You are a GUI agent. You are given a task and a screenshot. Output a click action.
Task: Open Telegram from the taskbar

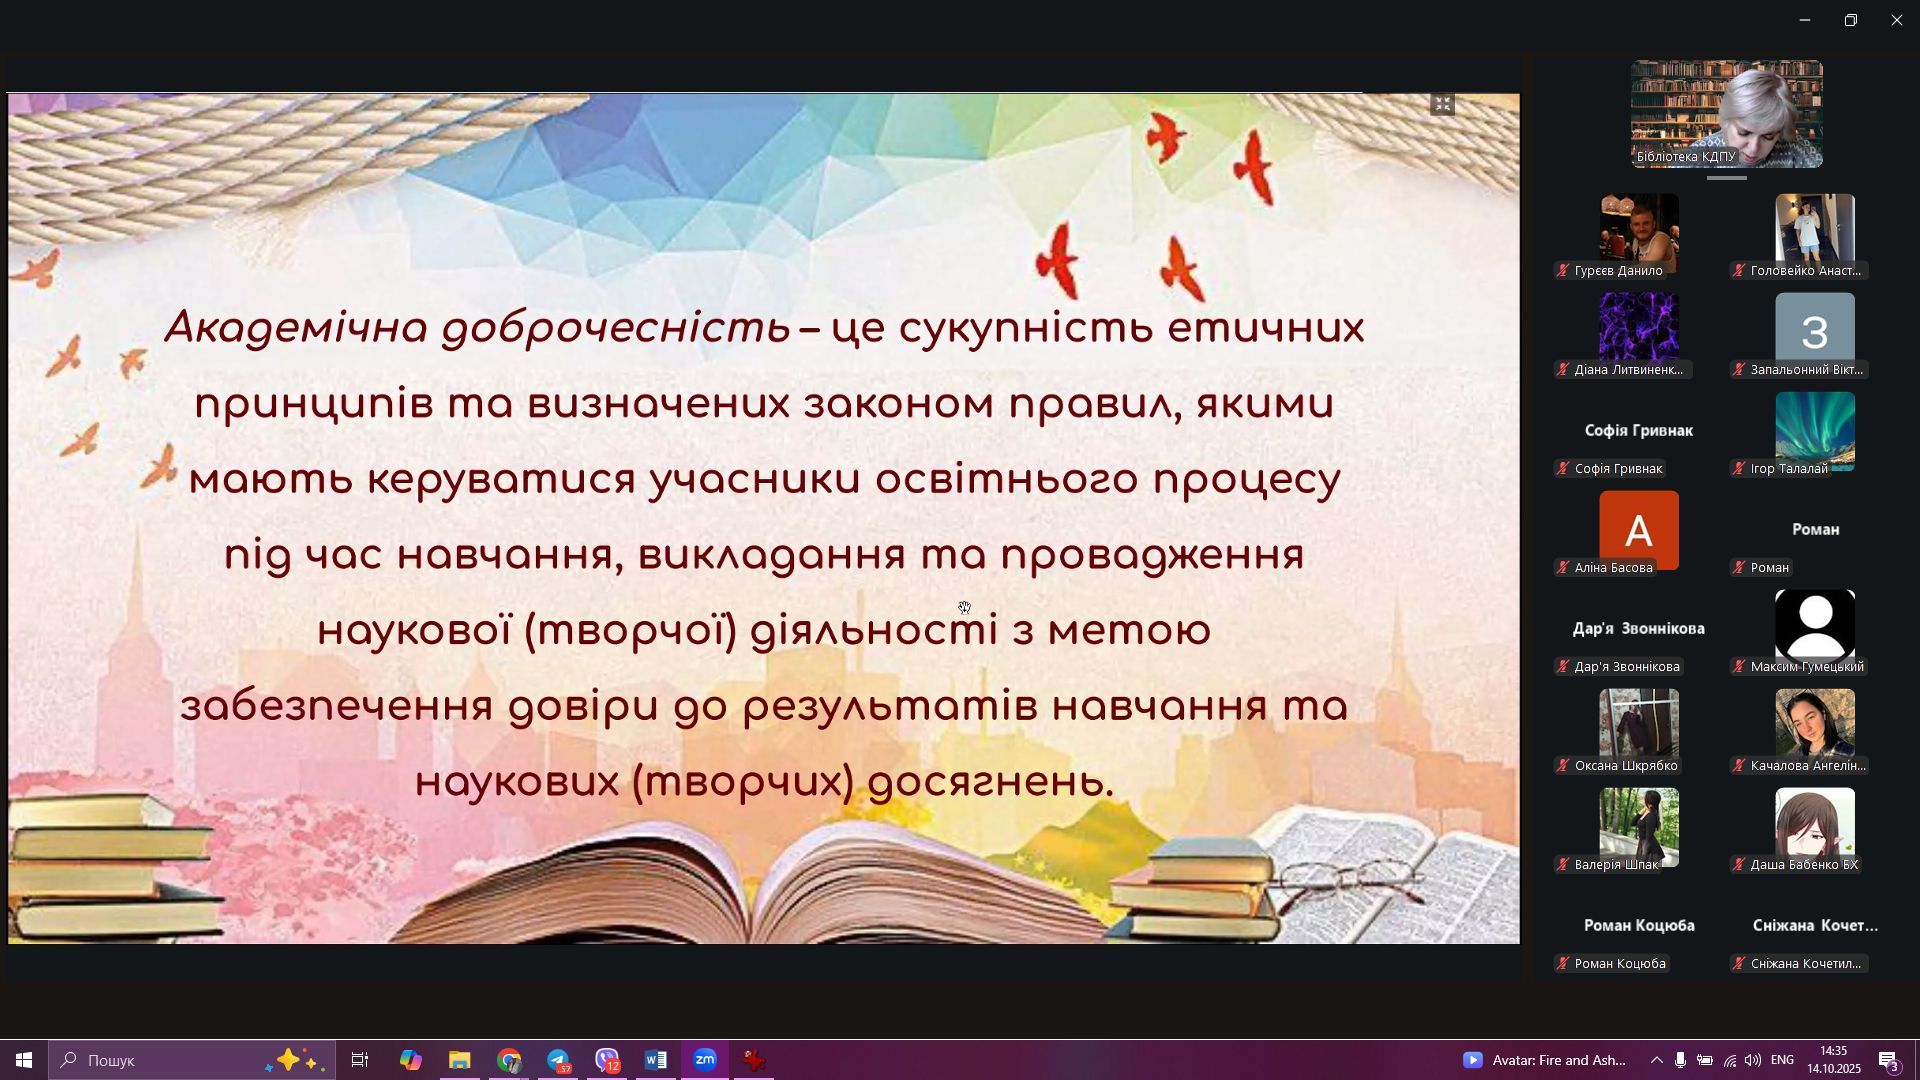[x=558, y=1060]
